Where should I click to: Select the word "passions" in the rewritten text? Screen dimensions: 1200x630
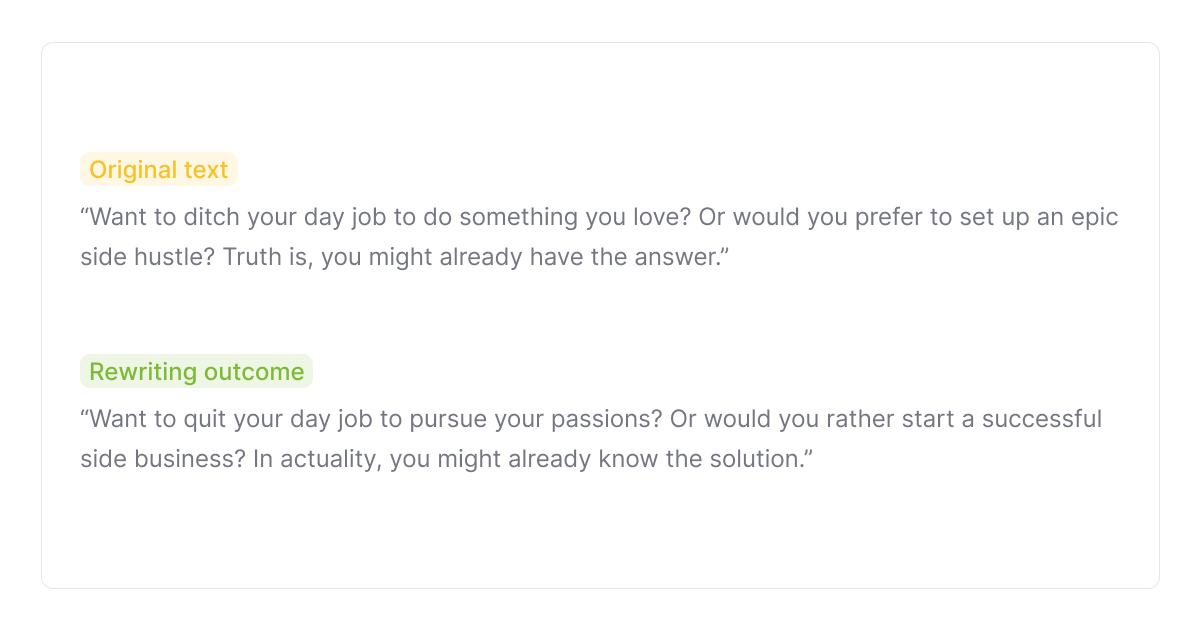[x=607, y=419]
